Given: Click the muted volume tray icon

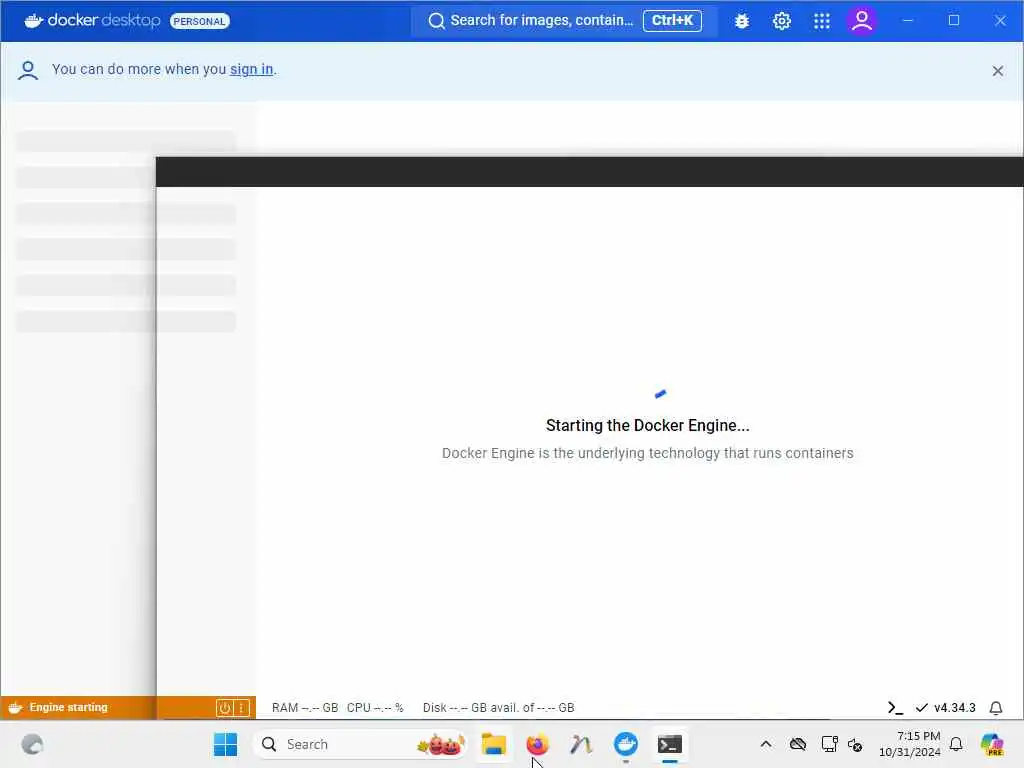Looking at the screenshot, I should coord(855,744).
